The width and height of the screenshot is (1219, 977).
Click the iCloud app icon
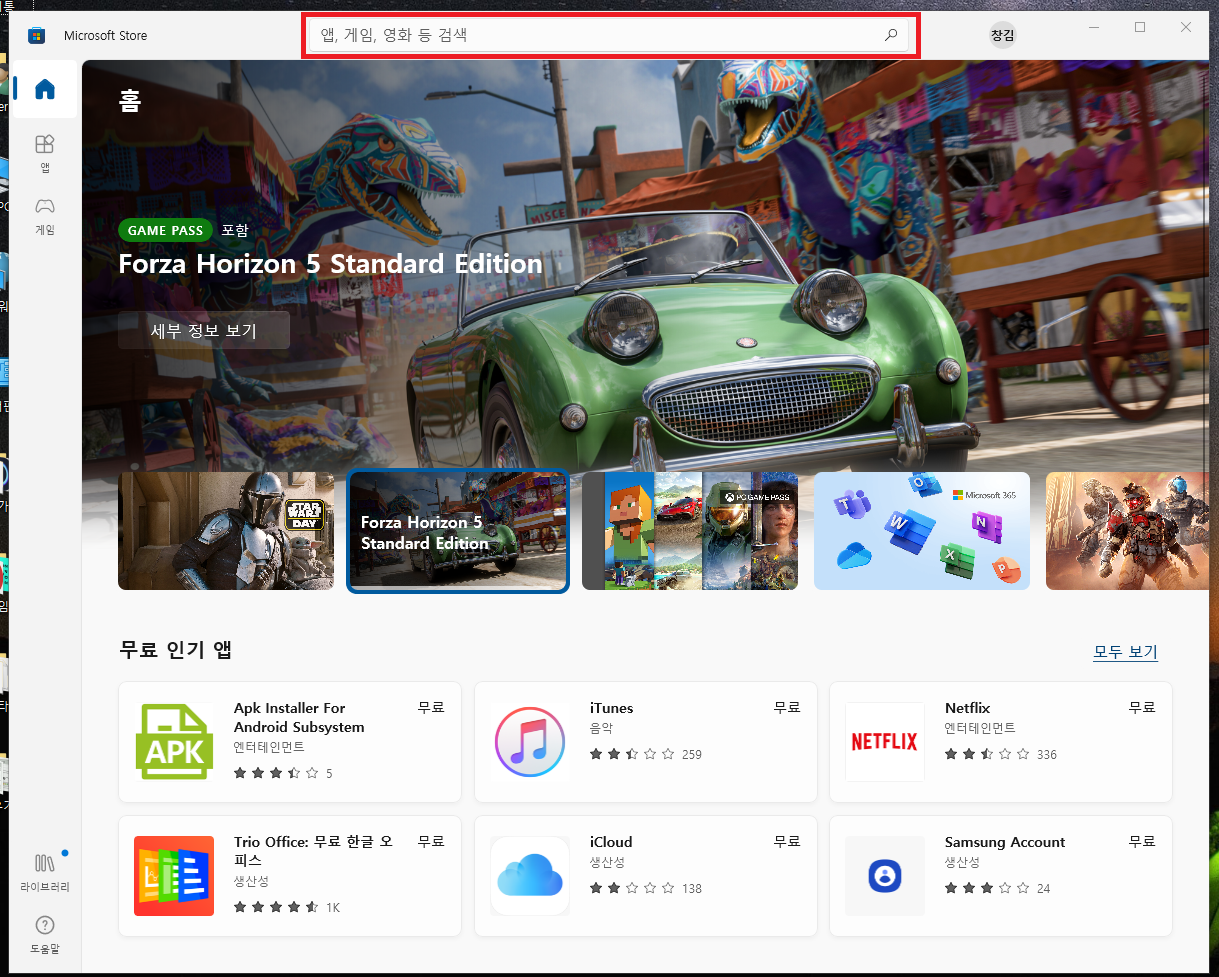[530, 876]
